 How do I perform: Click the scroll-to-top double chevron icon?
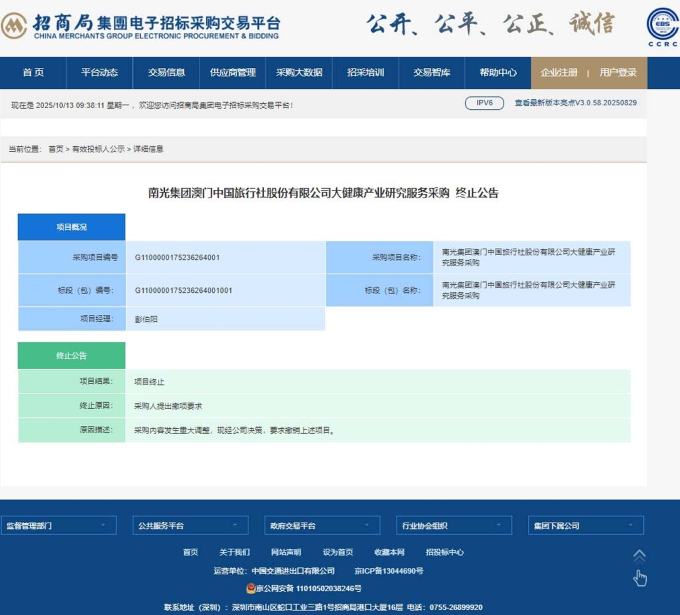click(639, 555)
